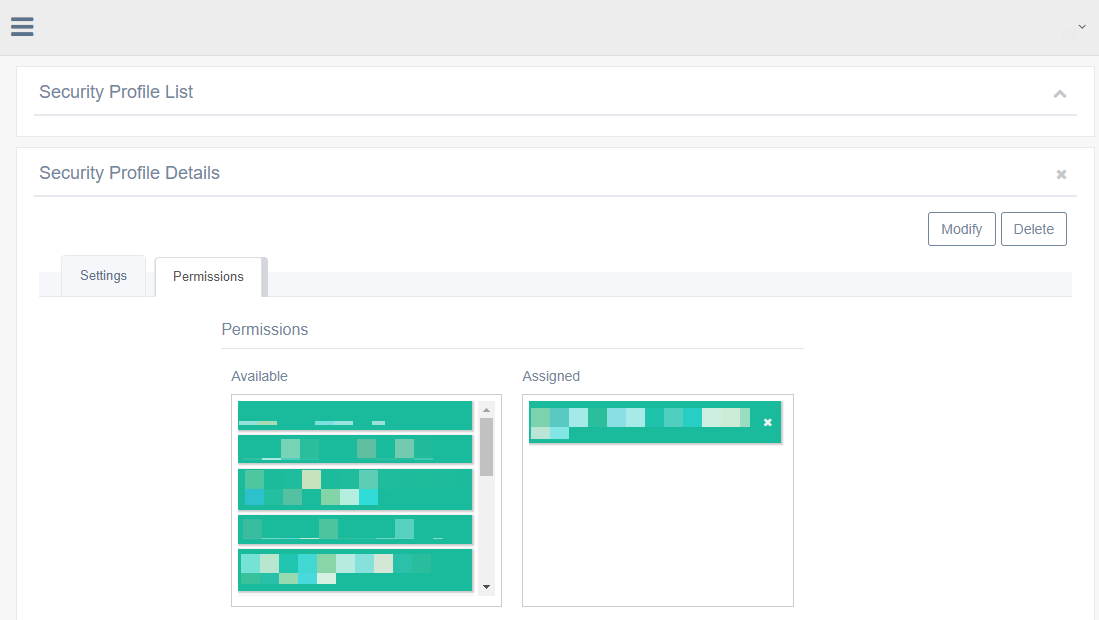
Task: Select the fourth Available permission entry
Action: (355, 529)
